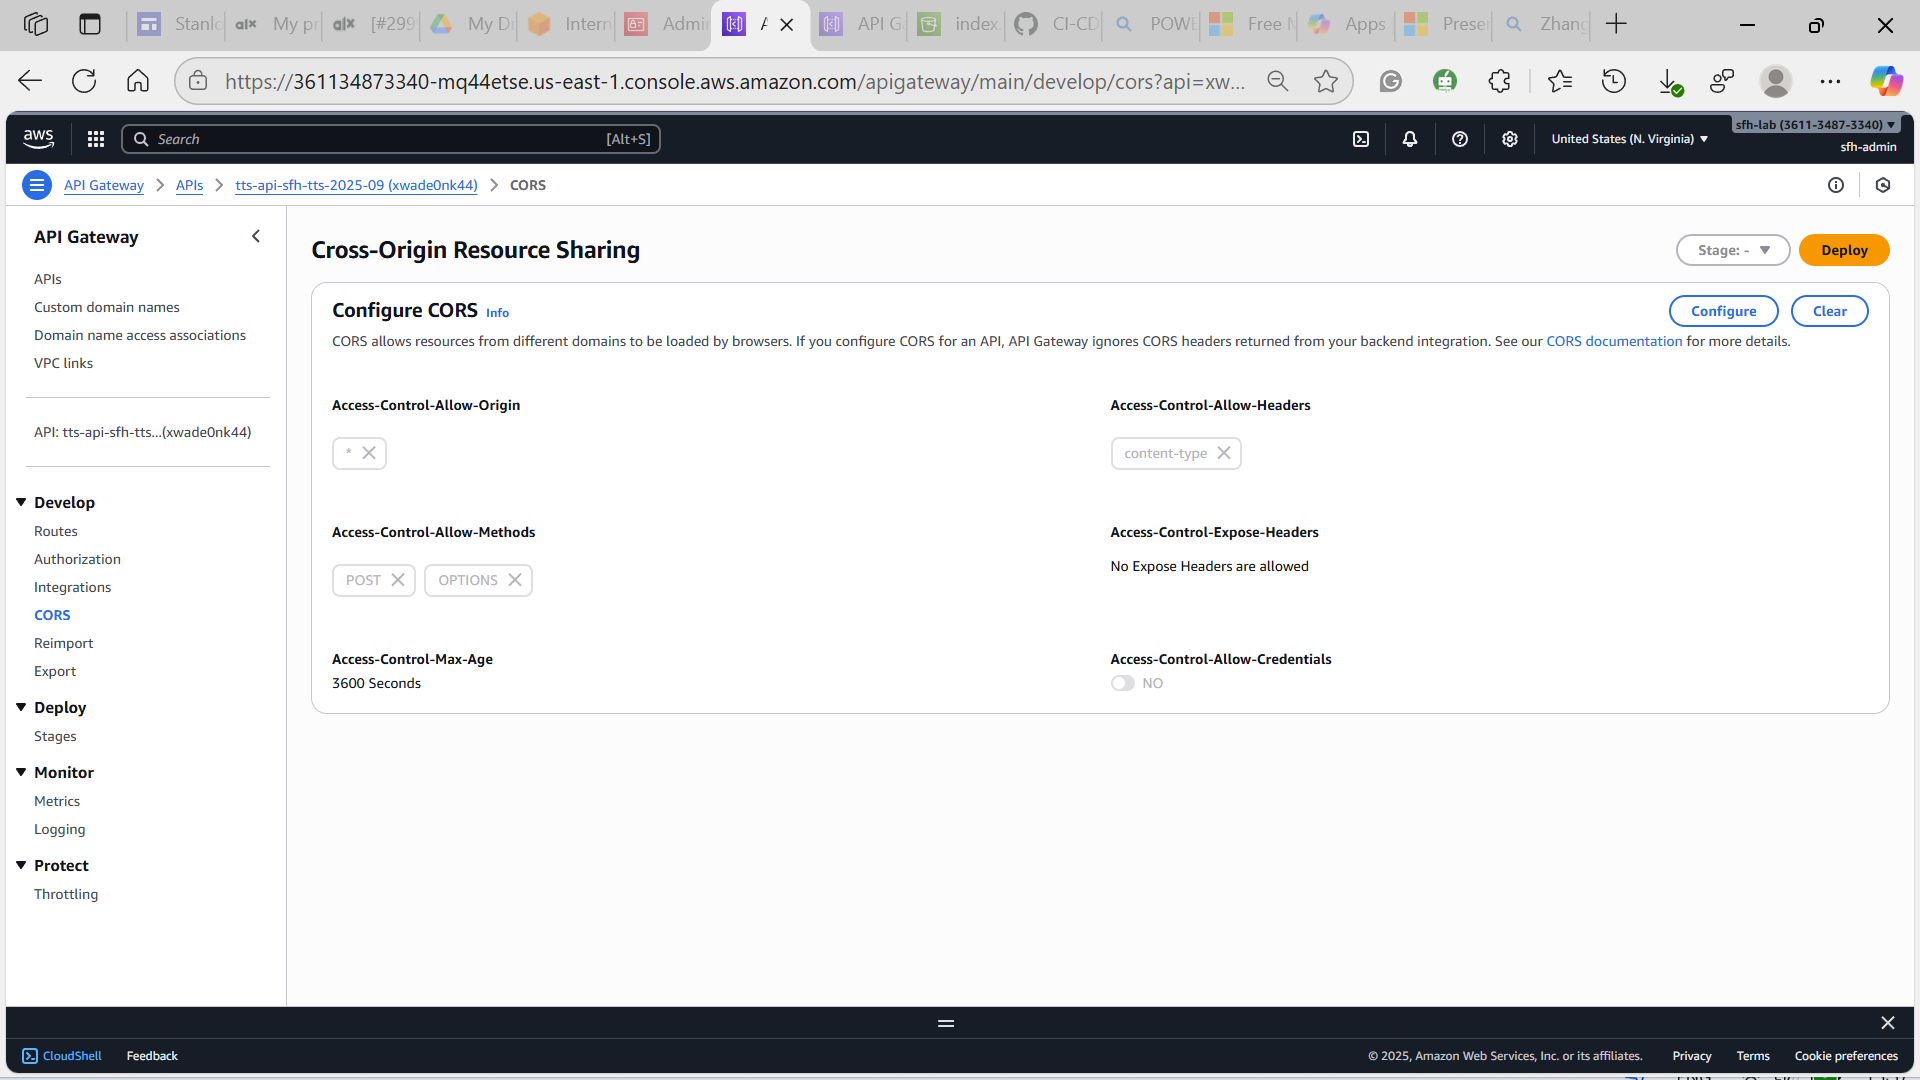Remove the POST method tag
Screen dimensions: 1920x1080
click(x=398, y=580)
